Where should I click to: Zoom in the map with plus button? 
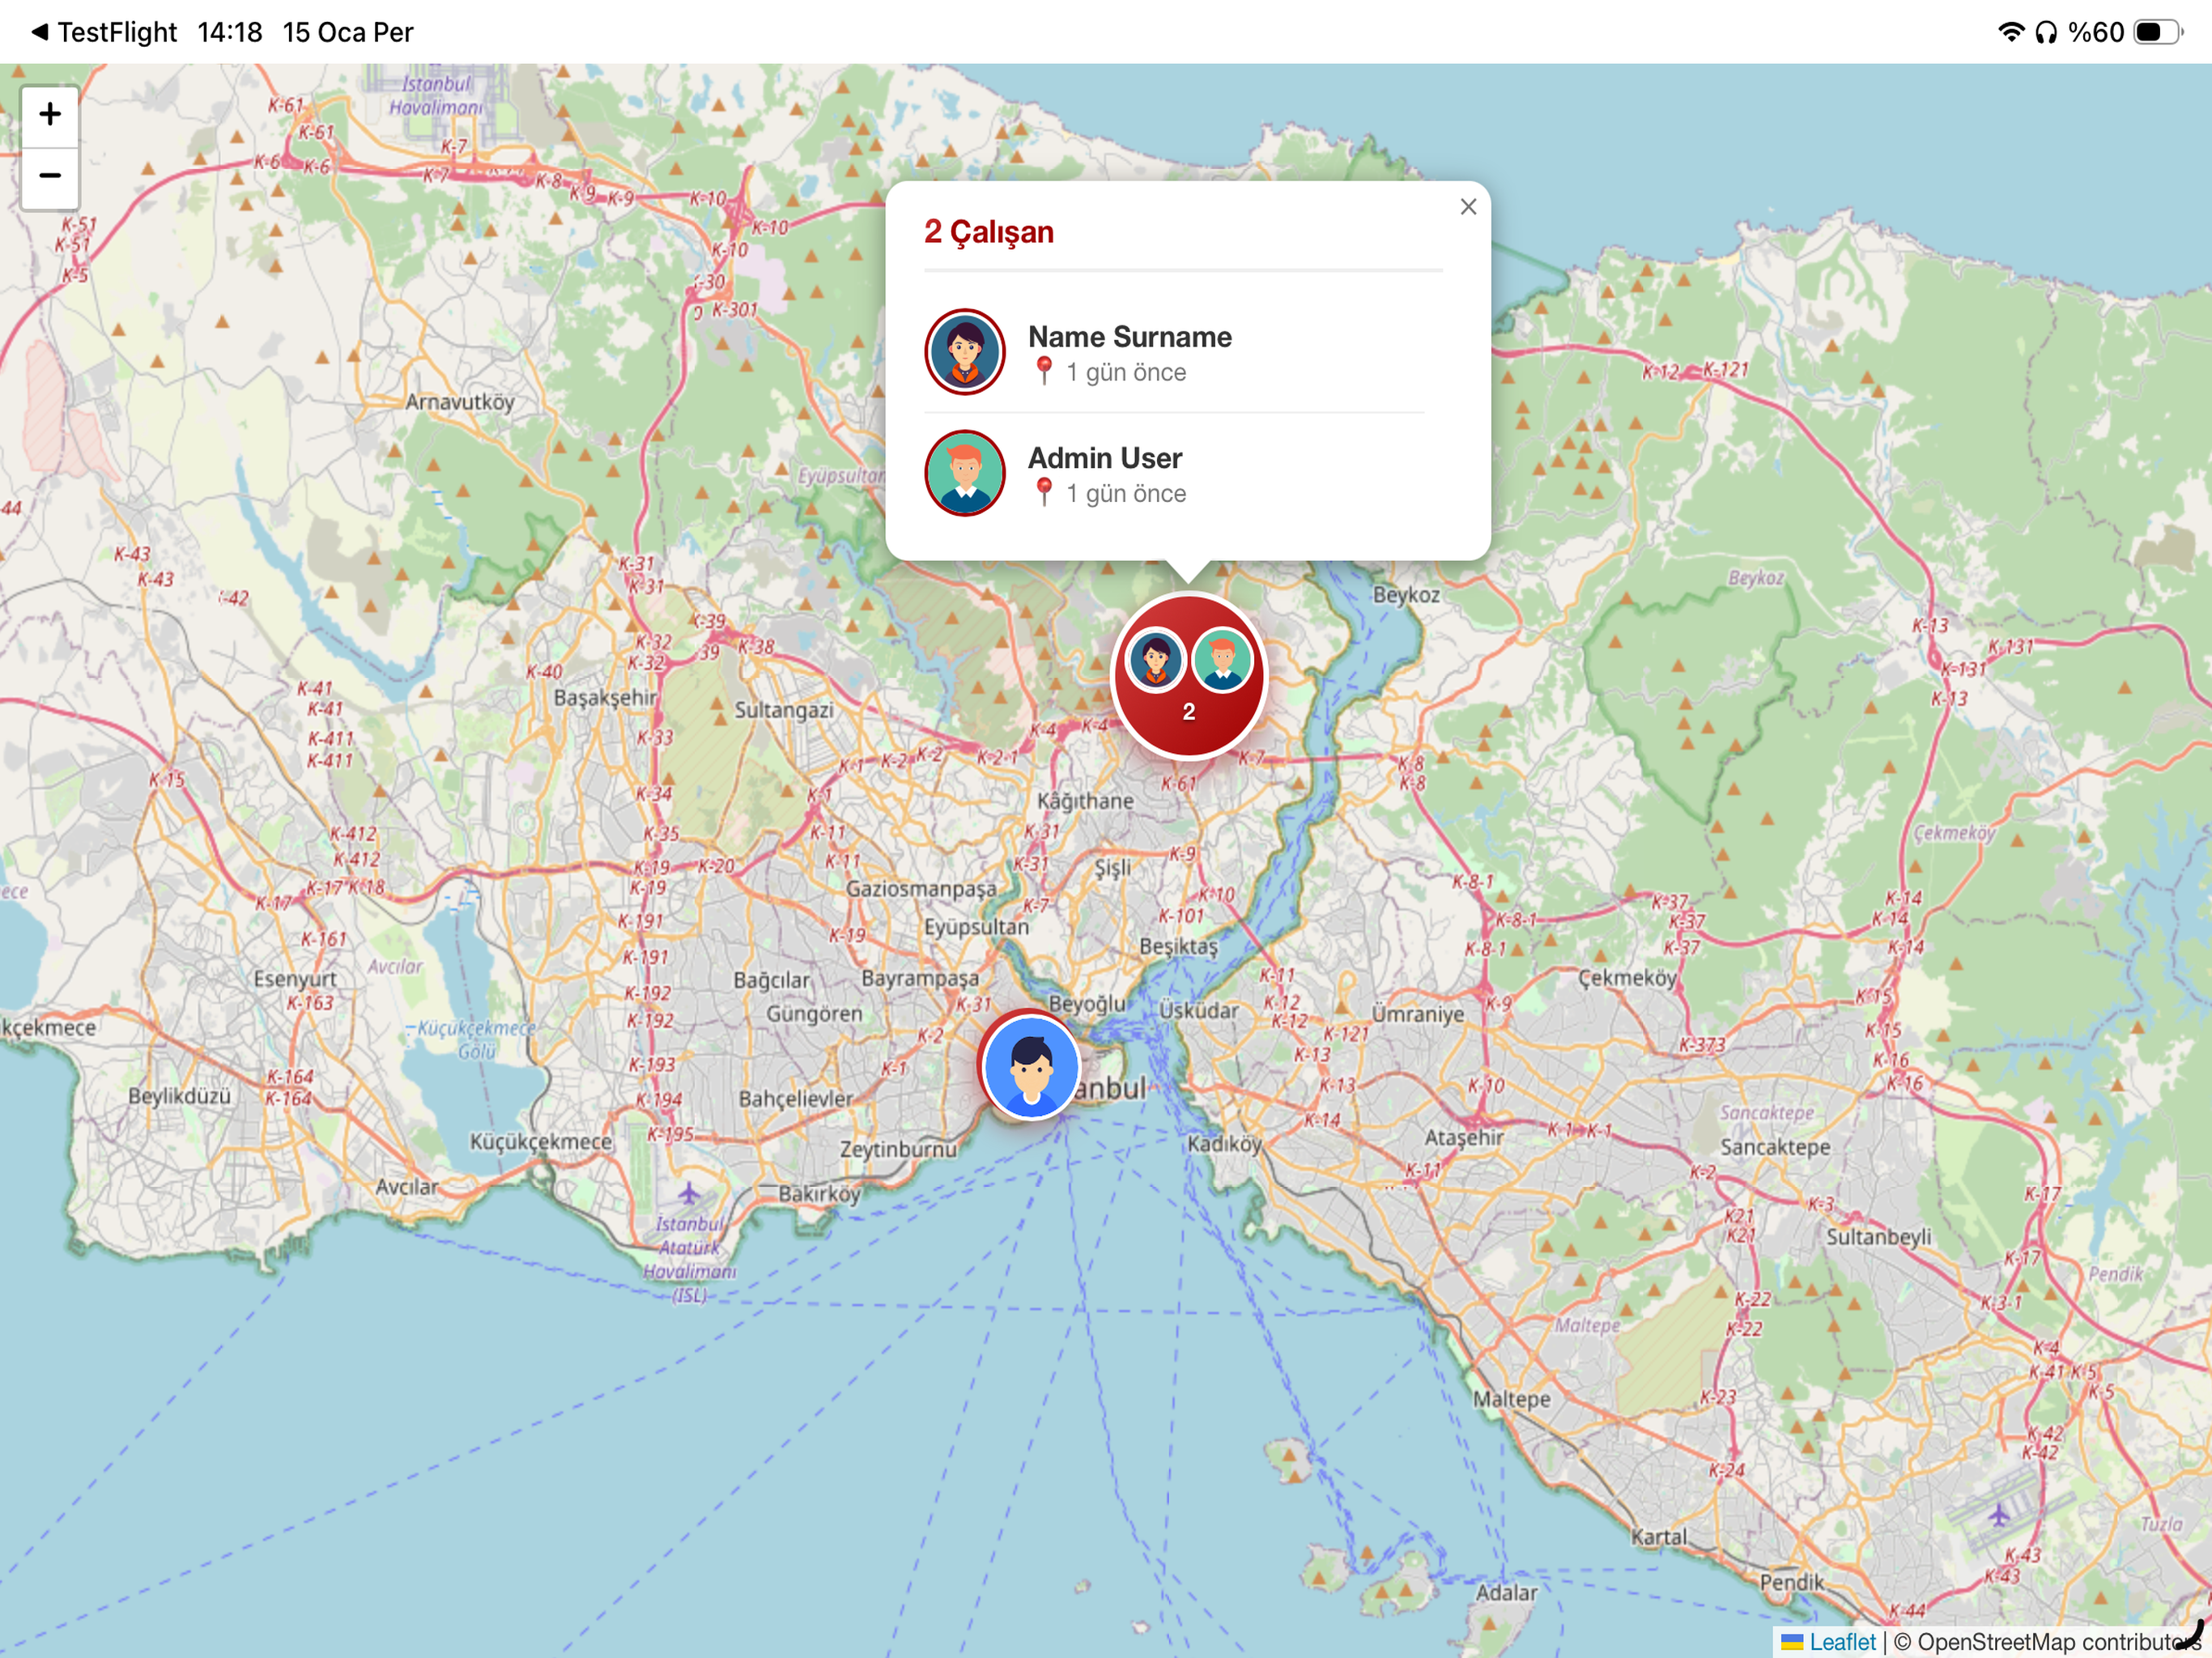(50, 115)
